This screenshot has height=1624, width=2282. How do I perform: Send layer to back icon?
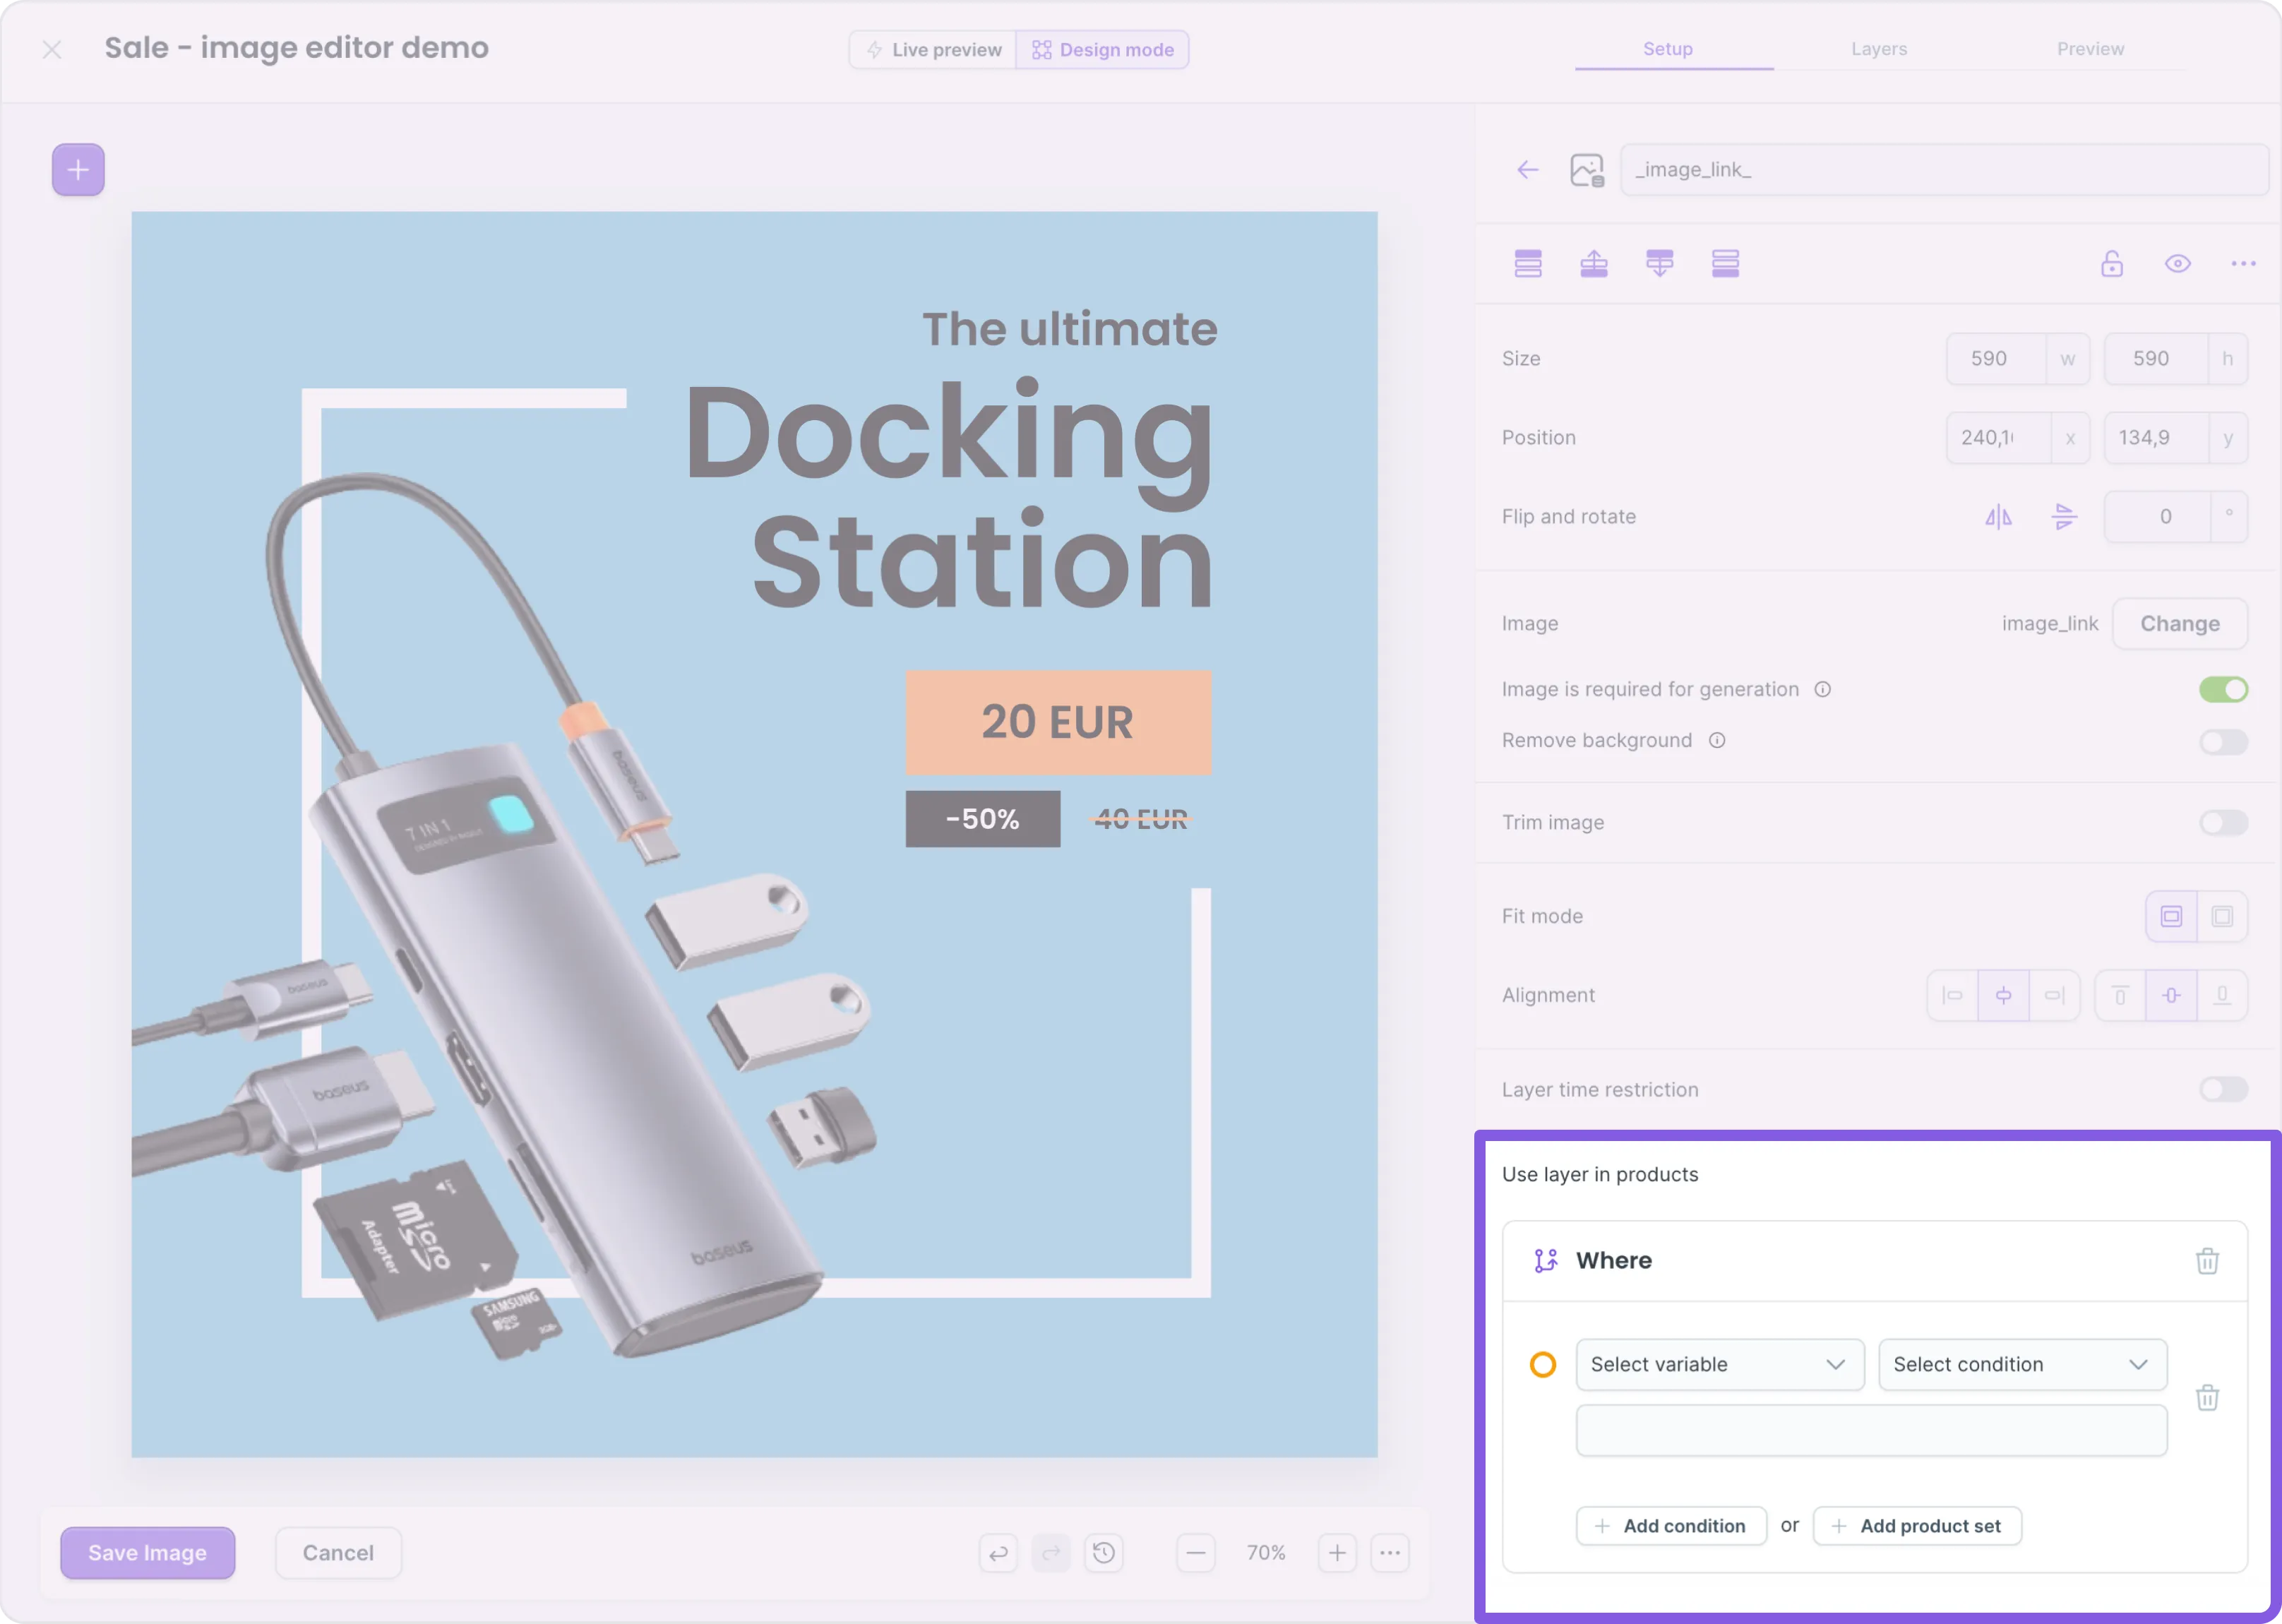(x=1726, y=264)
